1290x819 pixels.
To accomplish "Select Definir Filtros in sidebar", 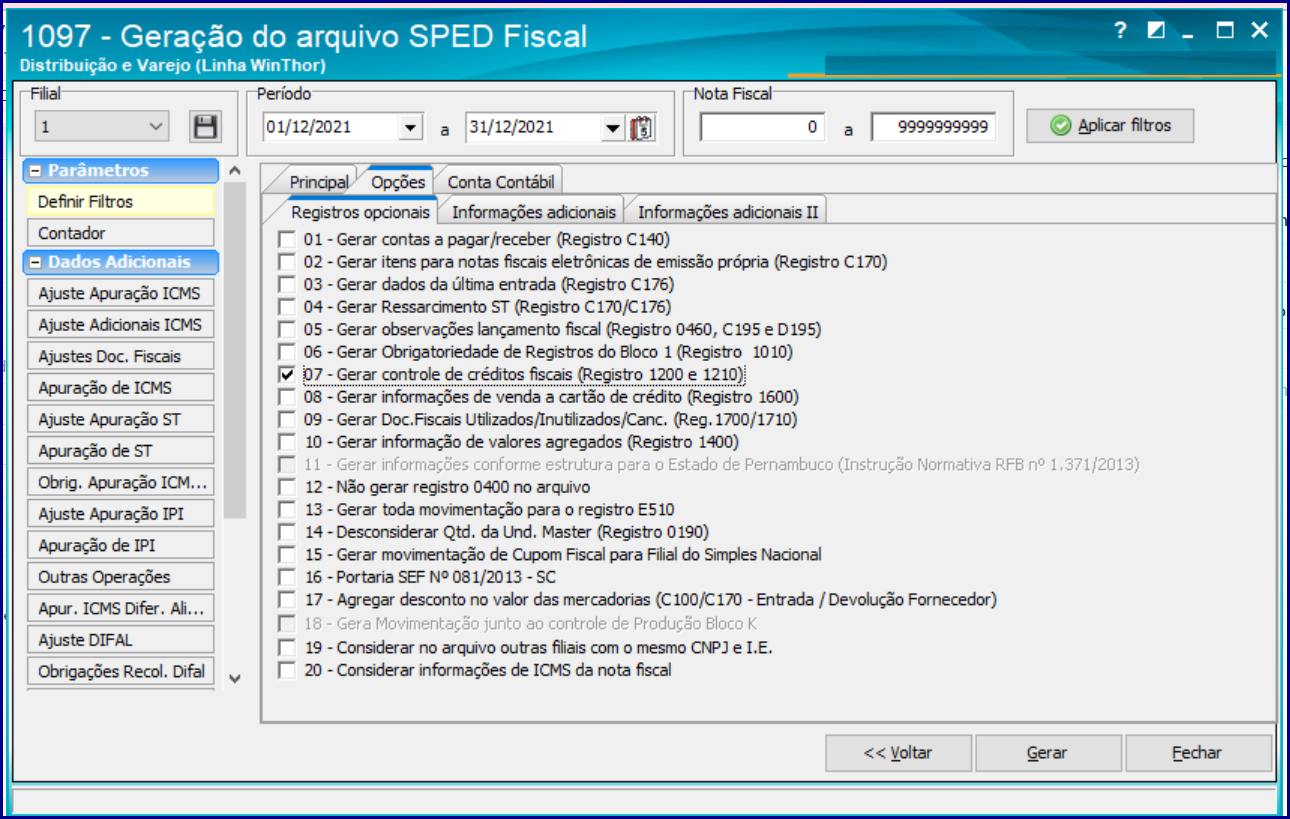I will coord(120,201).
